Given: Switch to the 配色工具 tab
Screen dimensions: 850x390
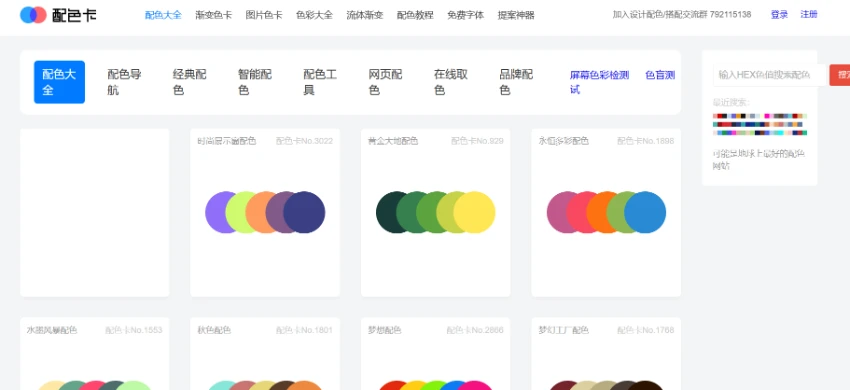Looking at the screenshot, I should [x=320, y=82].
